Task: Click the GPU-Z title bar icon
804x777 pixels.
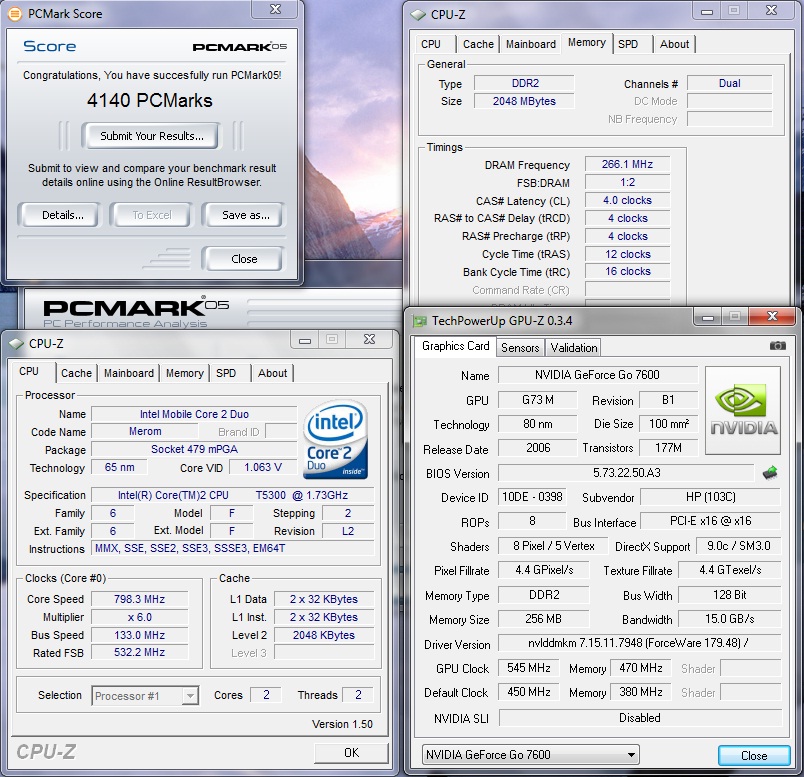Action: [420, 321]
